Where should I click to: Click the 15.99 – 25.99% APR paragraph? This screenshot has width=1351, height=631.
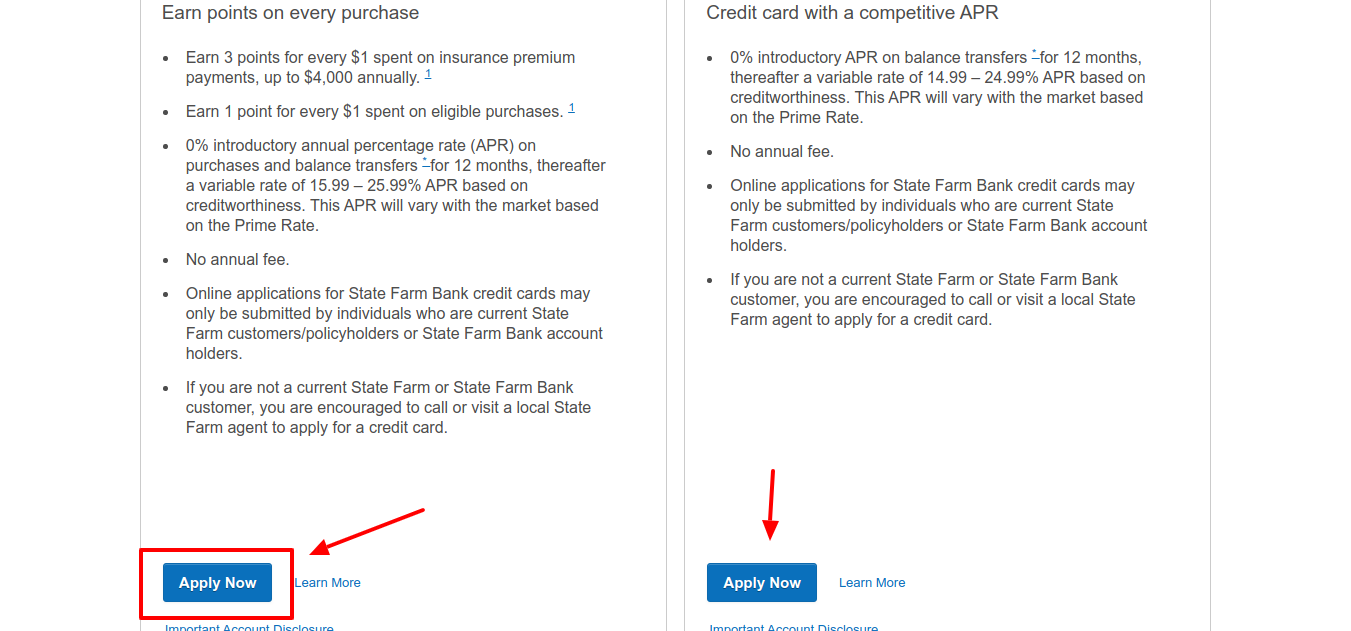click(x=396, y=185)
